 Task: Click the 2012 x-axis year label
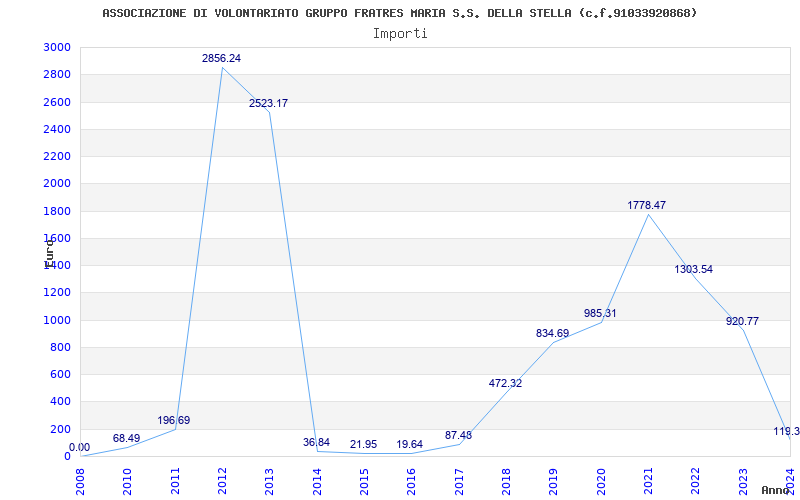pos(222,481)
